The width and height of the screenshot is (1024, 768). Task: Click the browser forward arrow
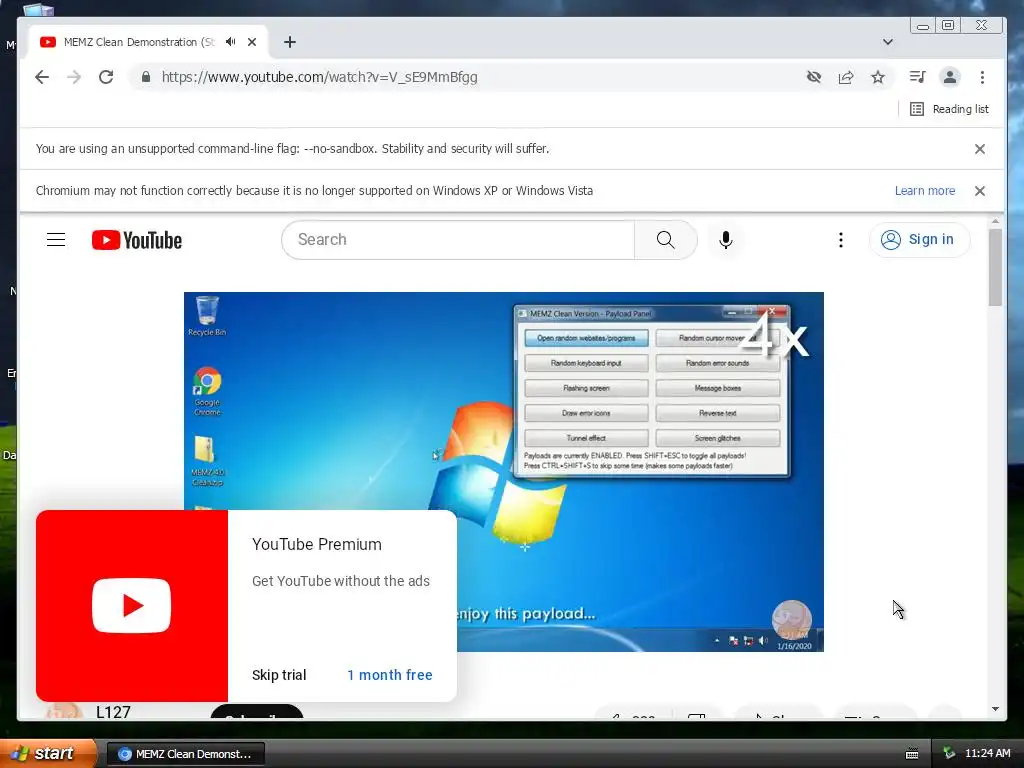74,77
